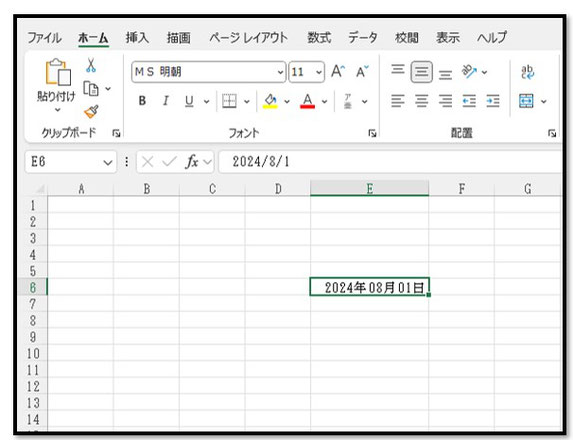Click the Increase Indent icon

pos(493,101)
